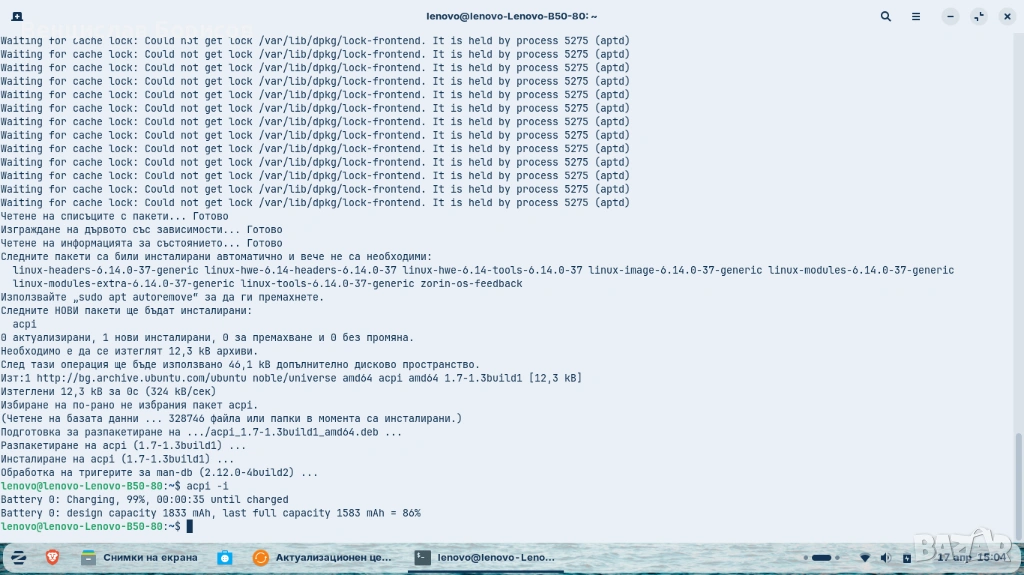The height and width of the screenshot is (575, 1024).
Task: Open the blue Software store taskbar icon
Action: pos(225,557)
